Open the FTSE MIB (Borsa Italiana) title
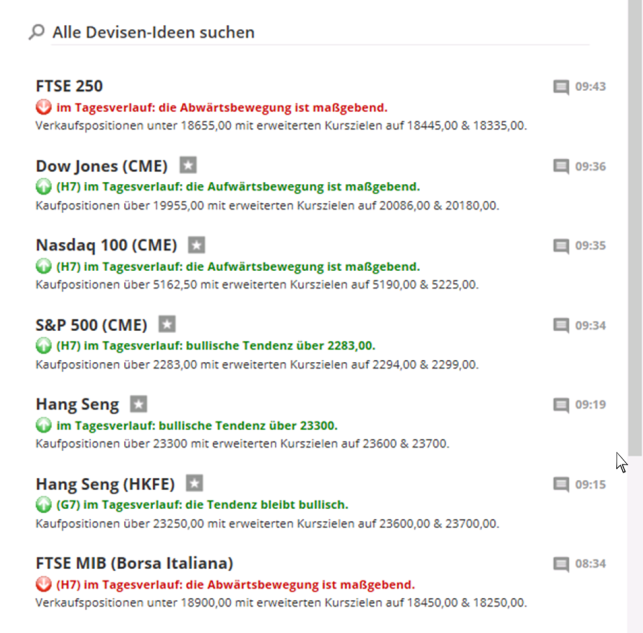 point(135,563)
